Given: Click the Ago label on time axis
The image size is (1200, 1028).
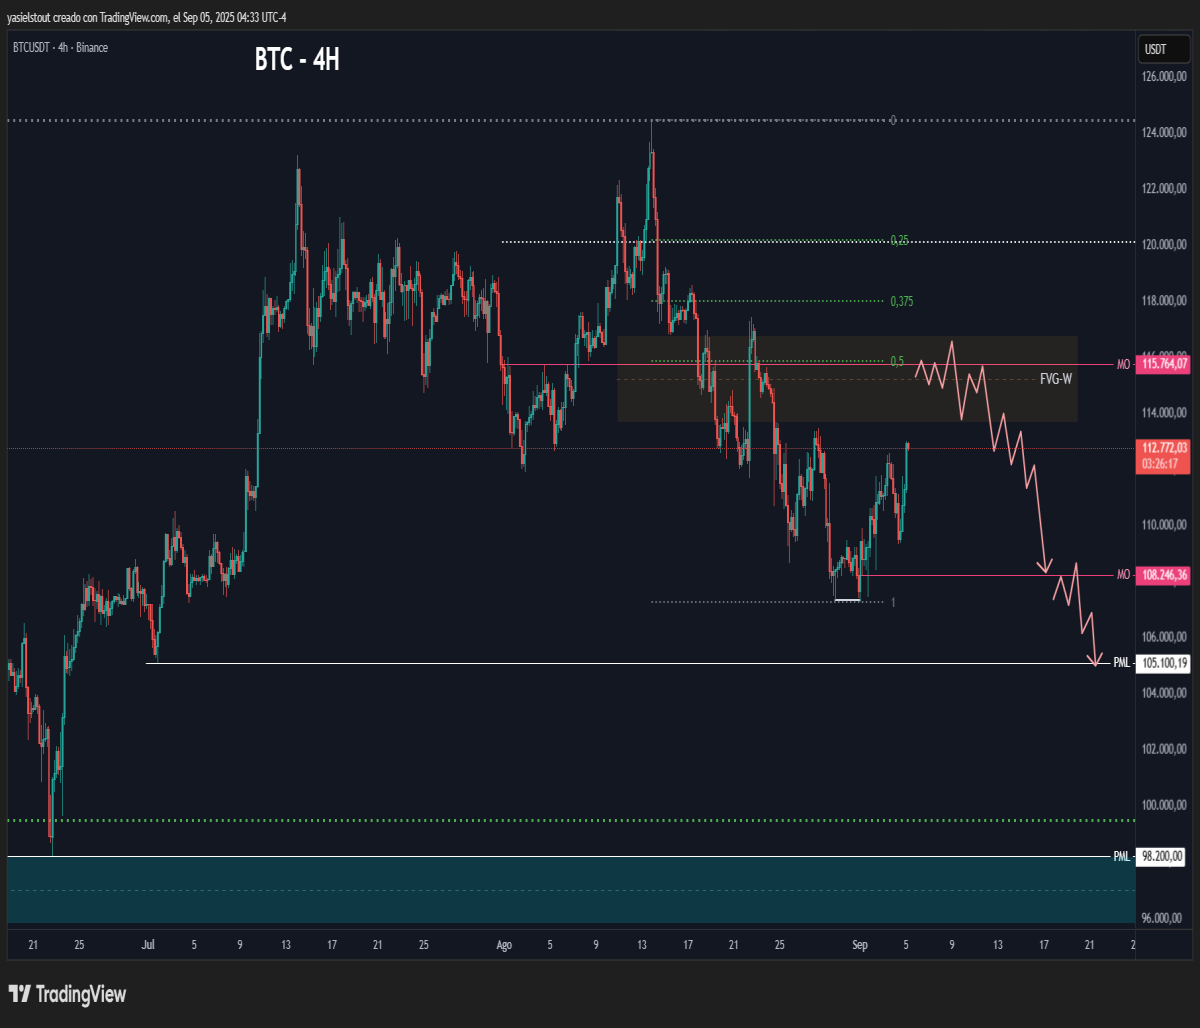Looking at the screenshot, I should point(504,944).
